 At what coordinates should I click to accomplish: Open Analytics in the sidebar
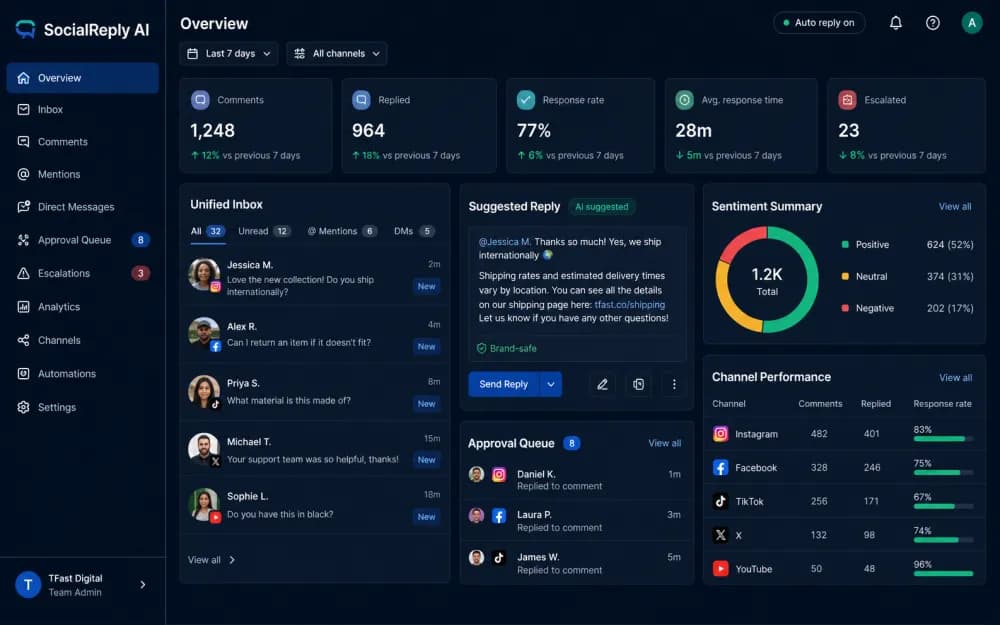click(82, 307)
